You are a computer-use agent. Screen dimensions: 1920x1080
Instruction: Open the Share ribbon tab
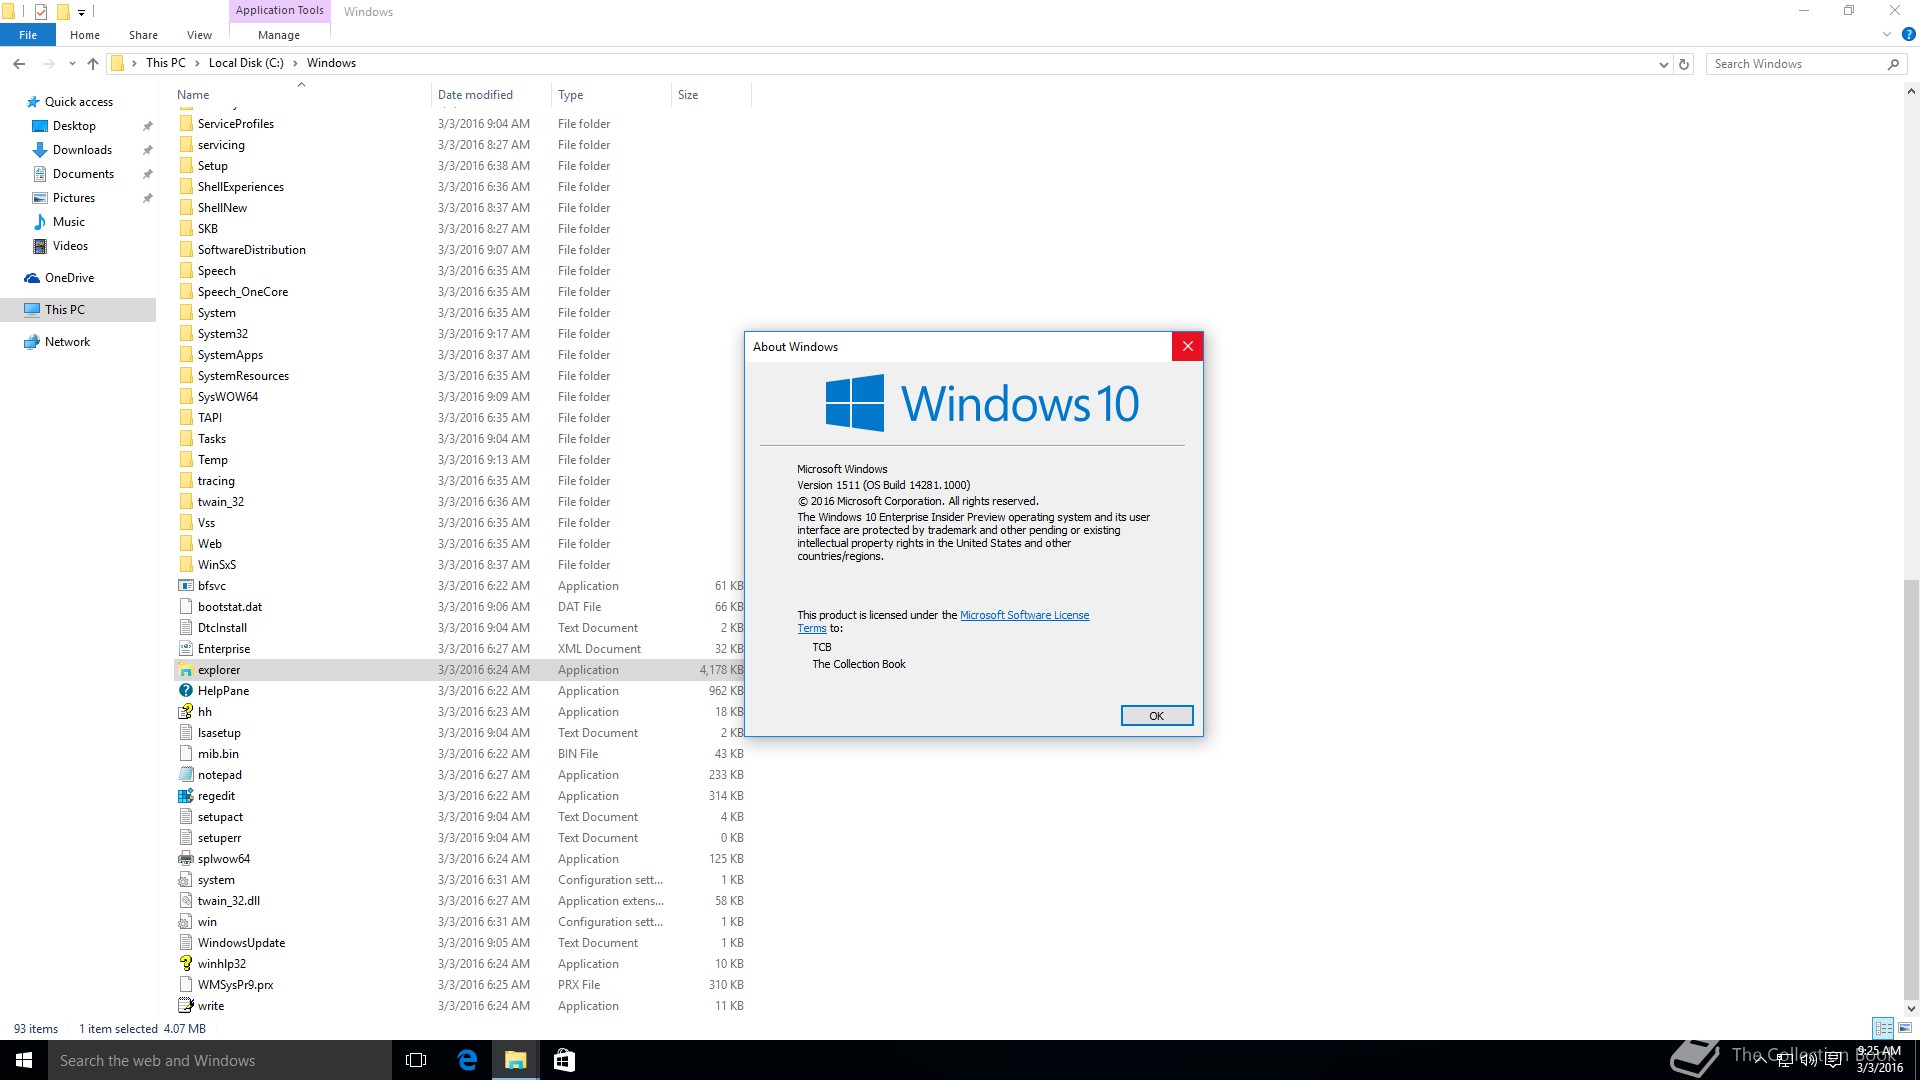[143, 35]
